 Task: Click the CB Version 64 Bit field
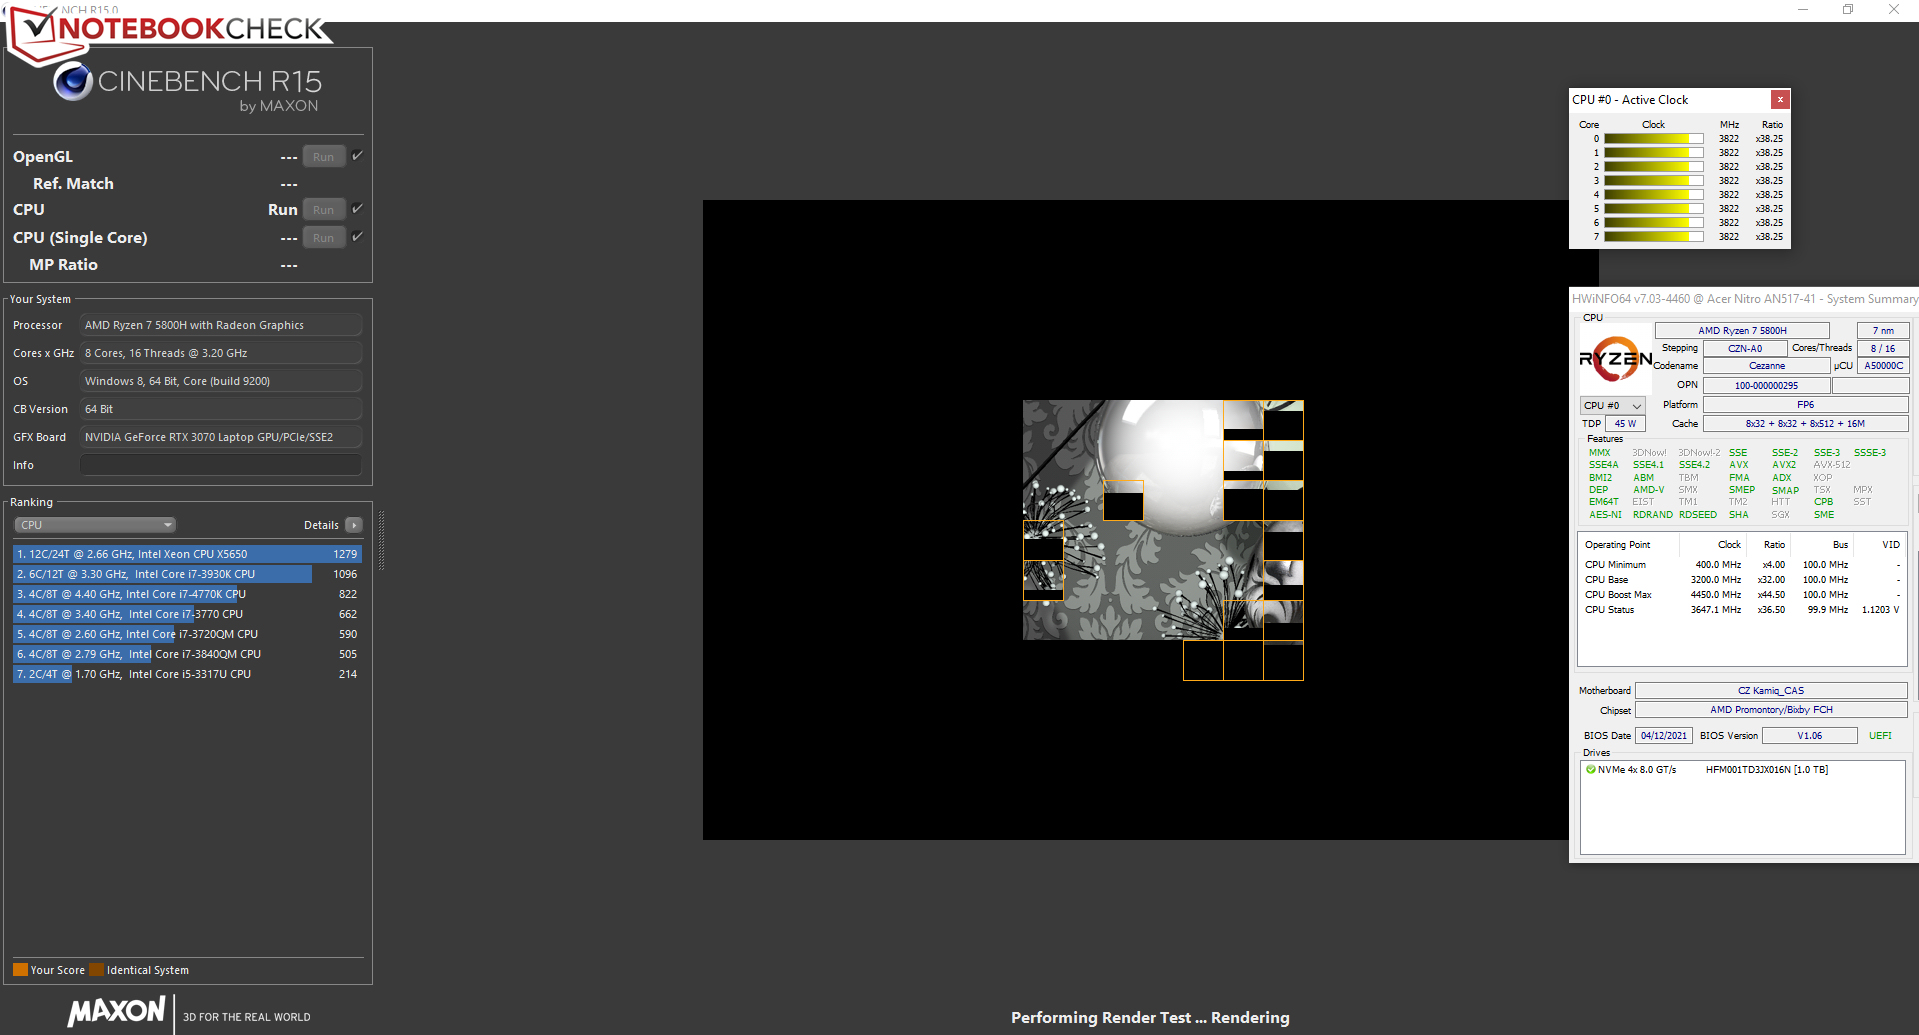220,409
